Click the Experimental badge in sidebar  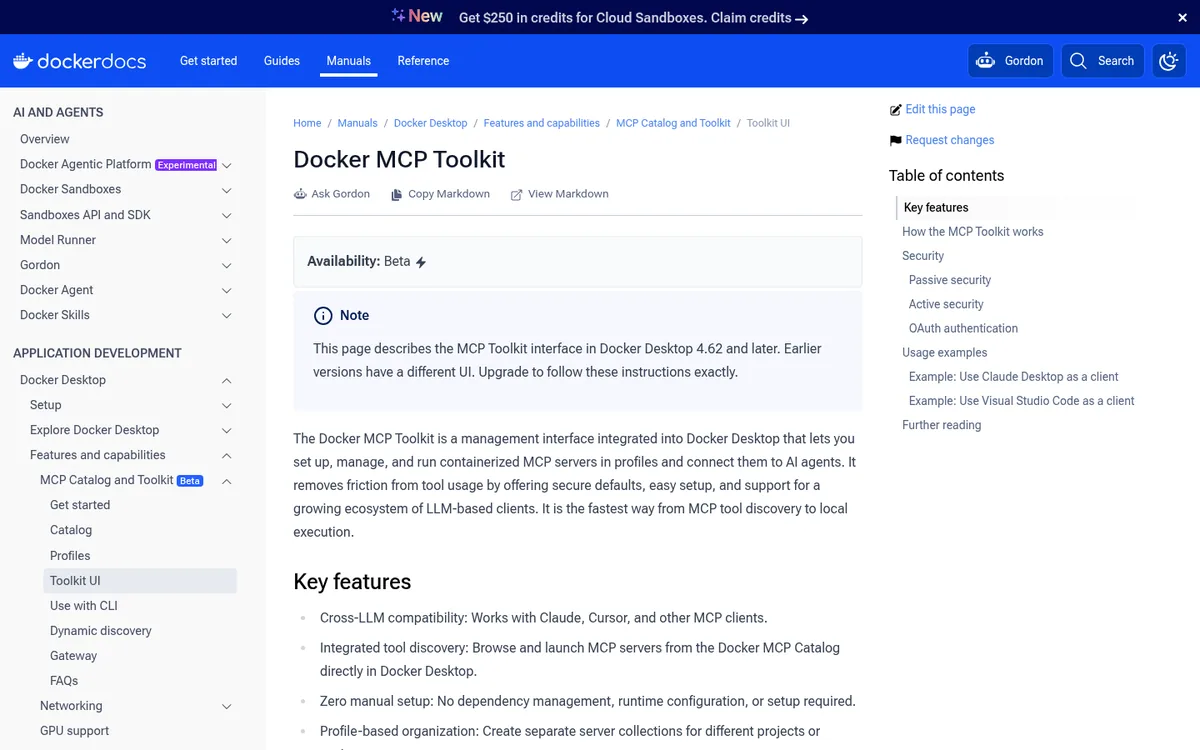187,165
